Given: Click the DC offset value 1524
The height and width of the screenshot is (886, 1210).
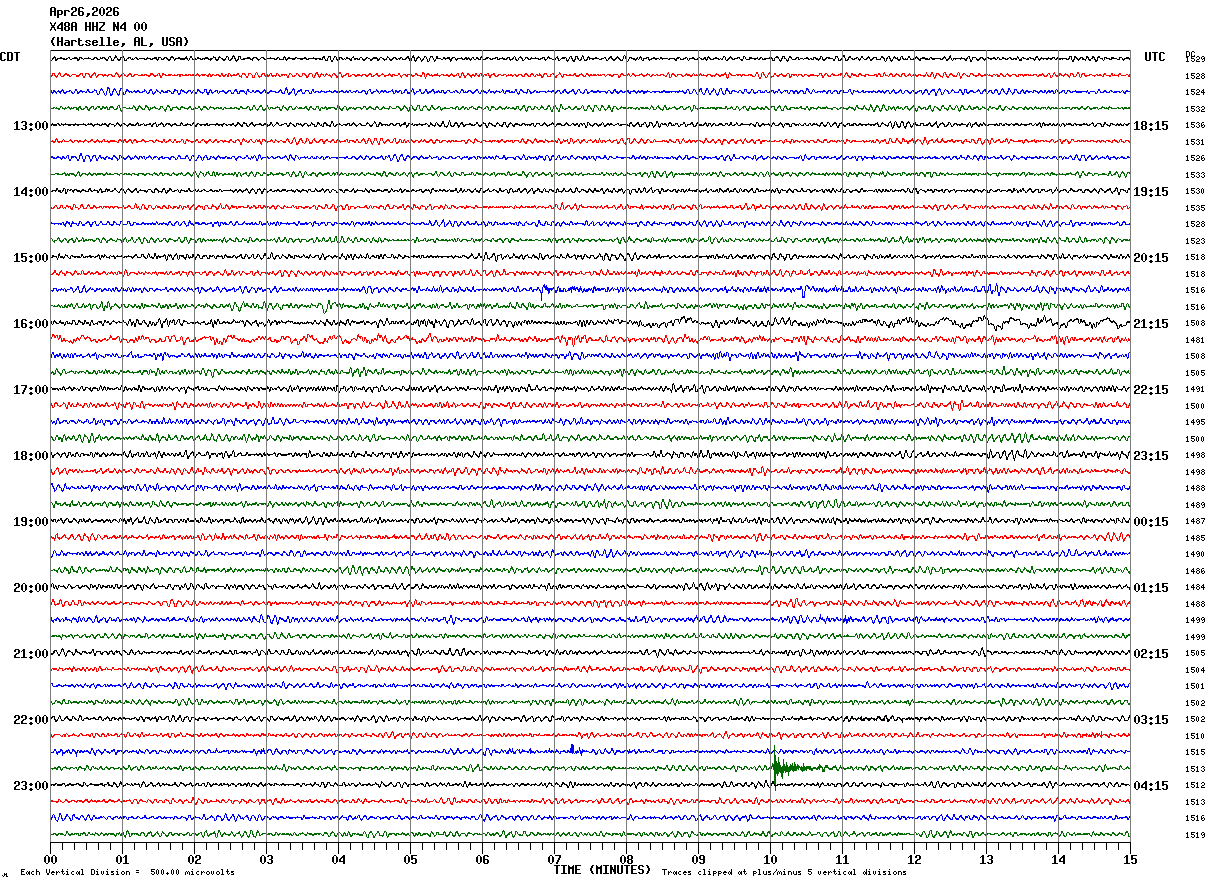Looking at the screenshot, I should [x=1195, y=92].
